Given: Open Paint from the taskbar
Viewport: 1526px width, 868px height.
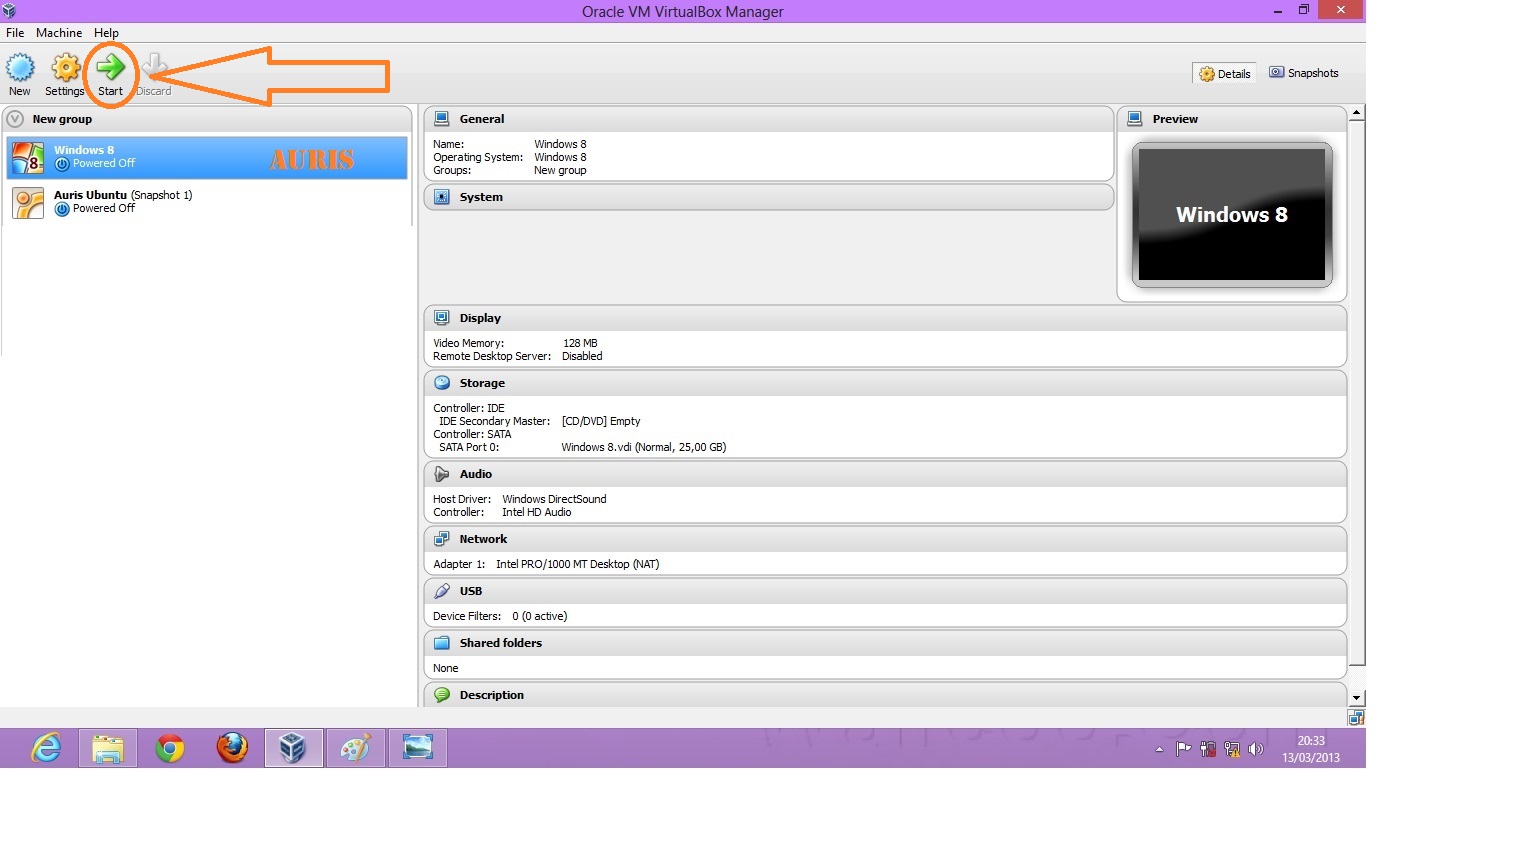Looking at the screenshot, I should [355, 748].
